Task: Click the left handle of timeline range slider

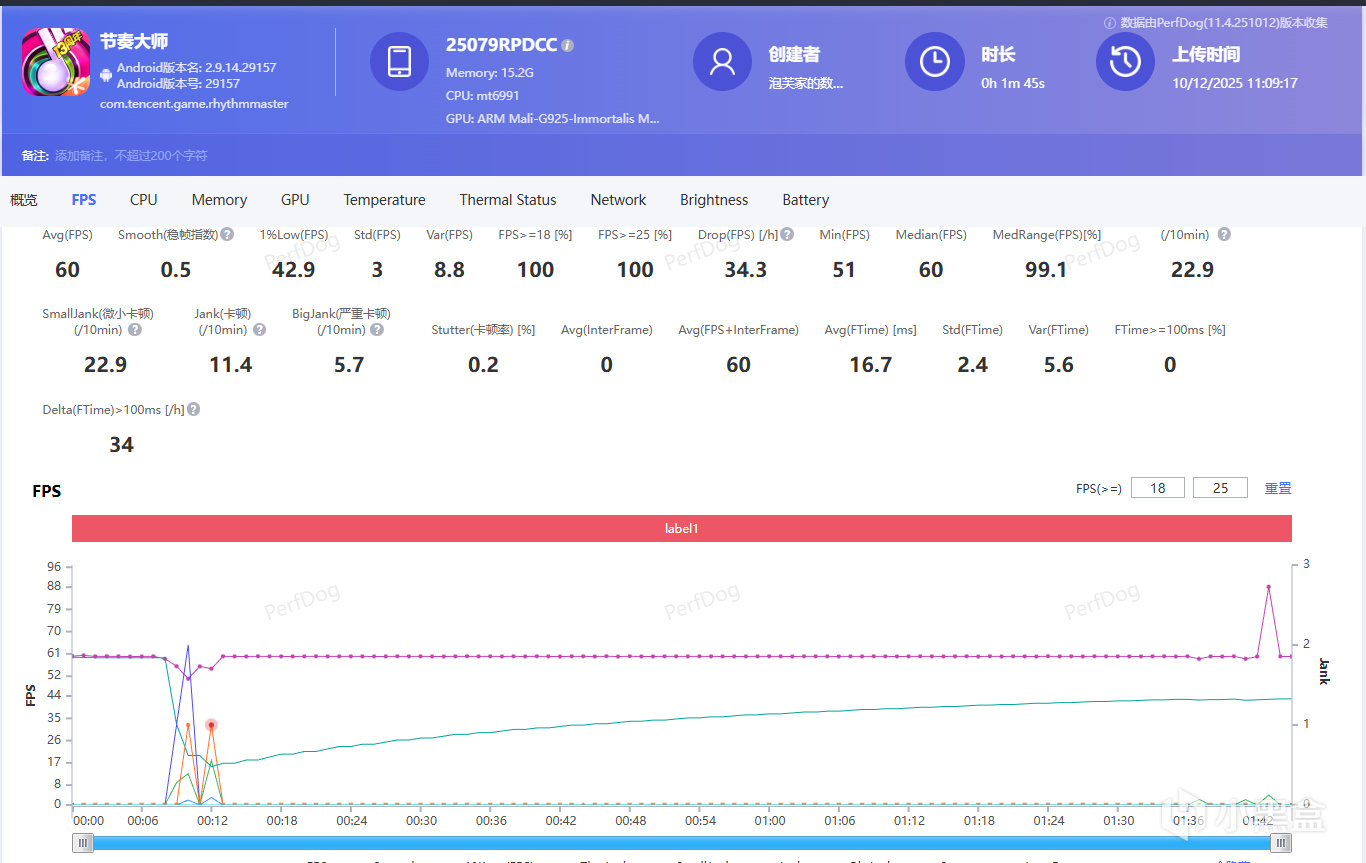Action: tap(84, 843)
